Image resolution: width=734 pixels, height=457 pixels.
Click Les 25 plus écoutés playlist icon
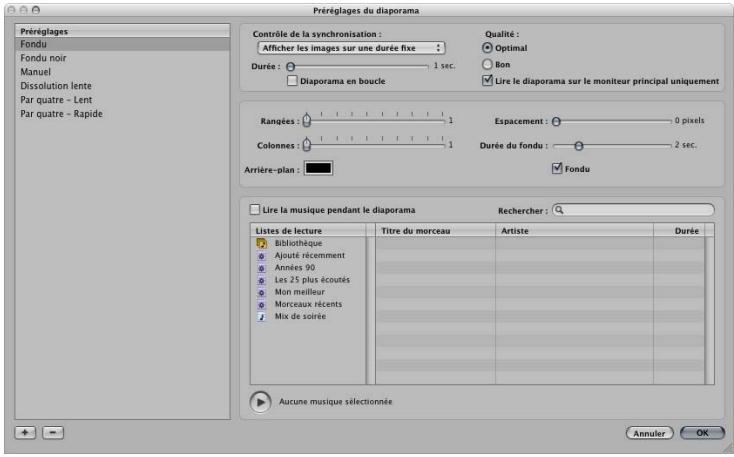click(x=262, y=280)
